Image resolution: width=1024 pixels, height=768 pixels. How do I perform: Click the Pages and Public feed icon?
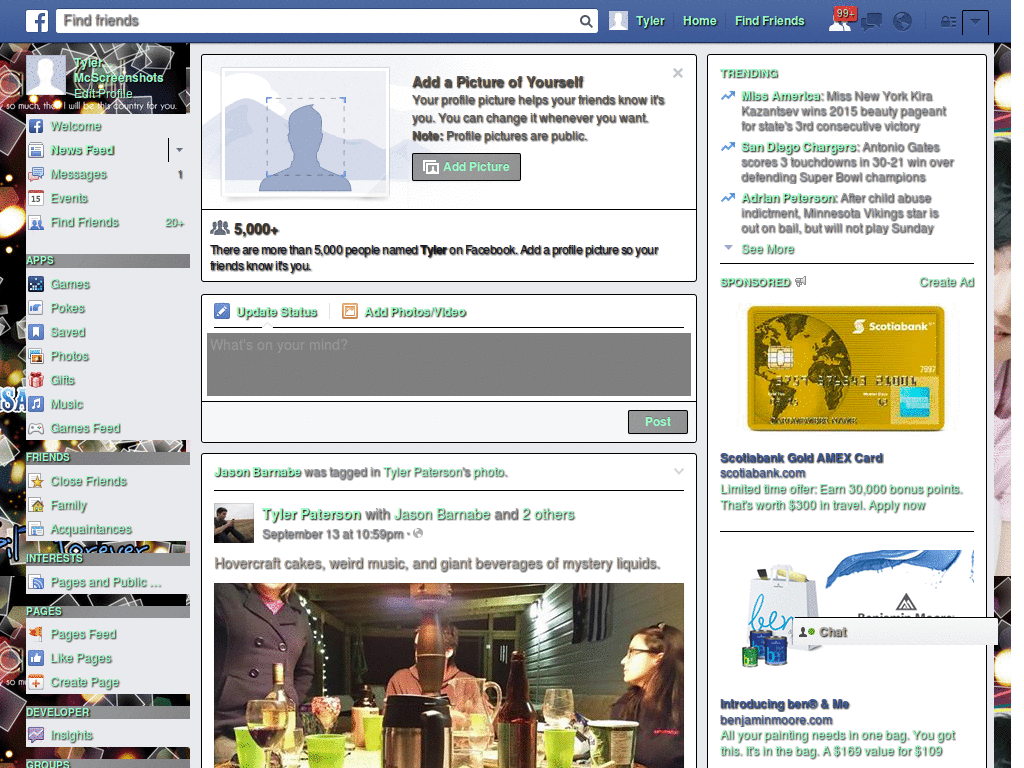(36, 583)
